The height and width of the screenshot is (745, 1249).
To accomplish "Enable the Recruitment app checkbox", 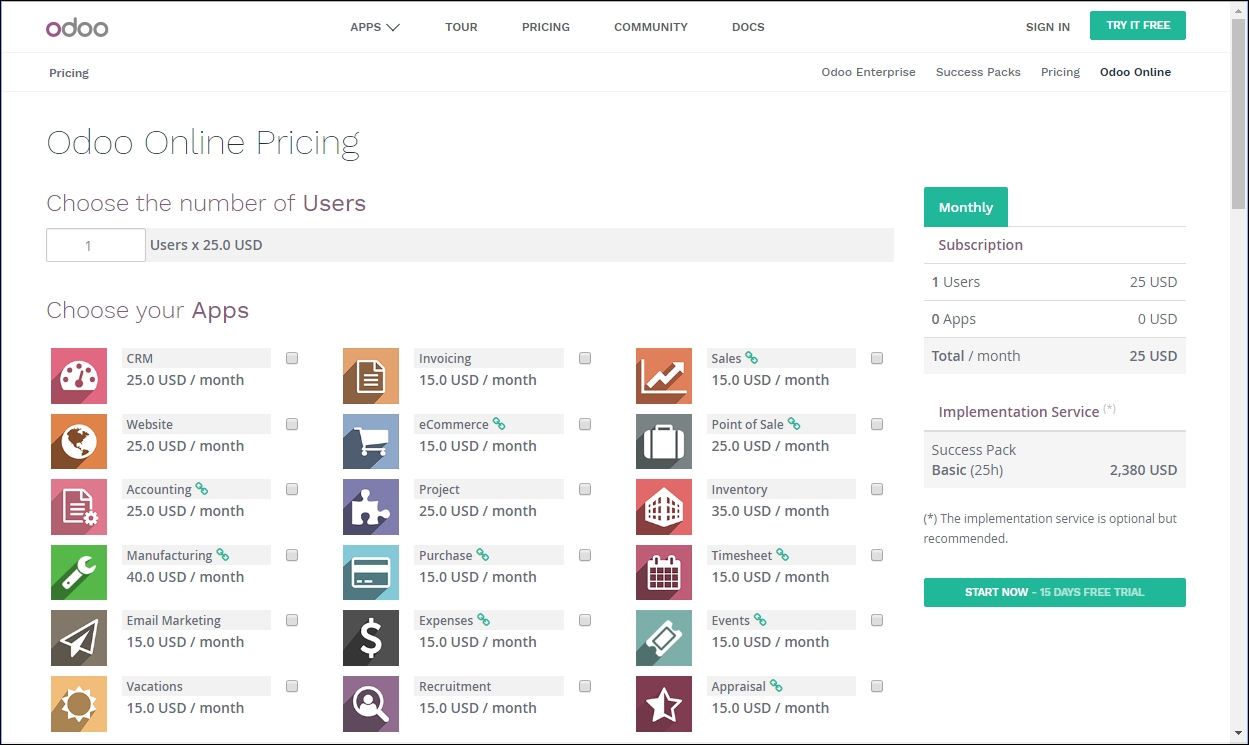I will (x=585, y=686).
